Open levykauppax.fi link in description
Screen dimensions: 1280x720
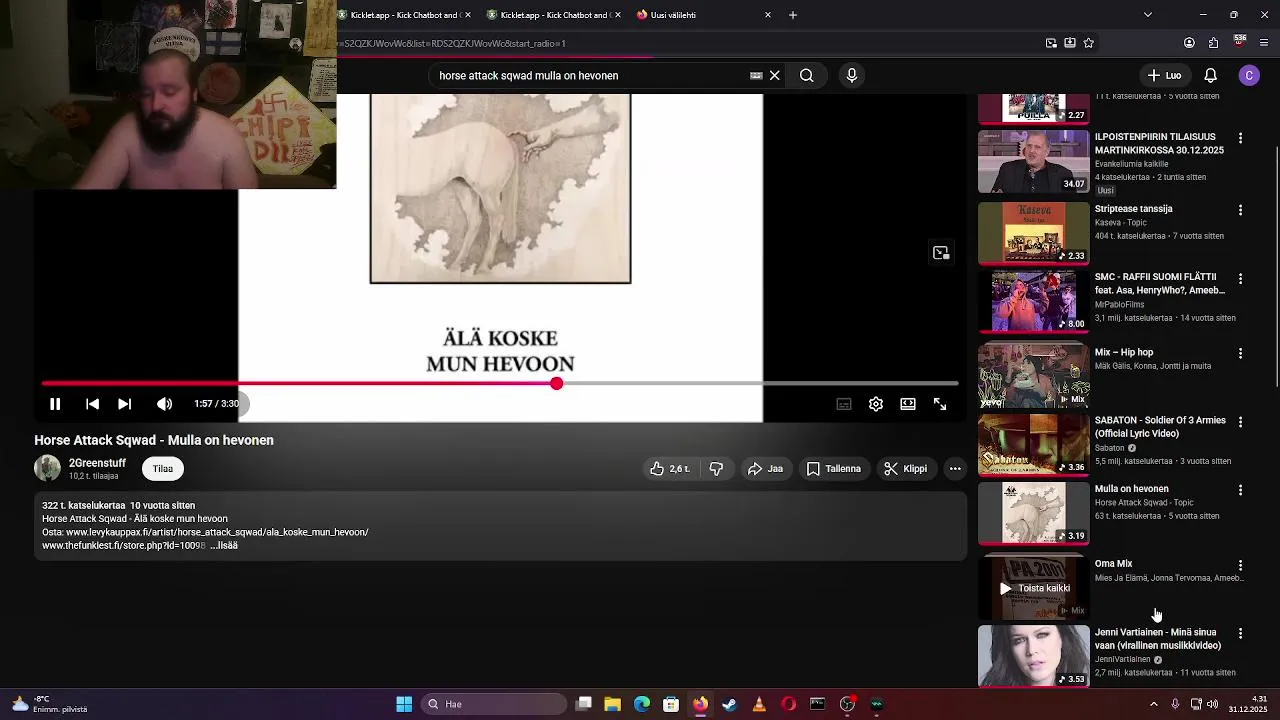pyautogui.click(x=217, y=532)
